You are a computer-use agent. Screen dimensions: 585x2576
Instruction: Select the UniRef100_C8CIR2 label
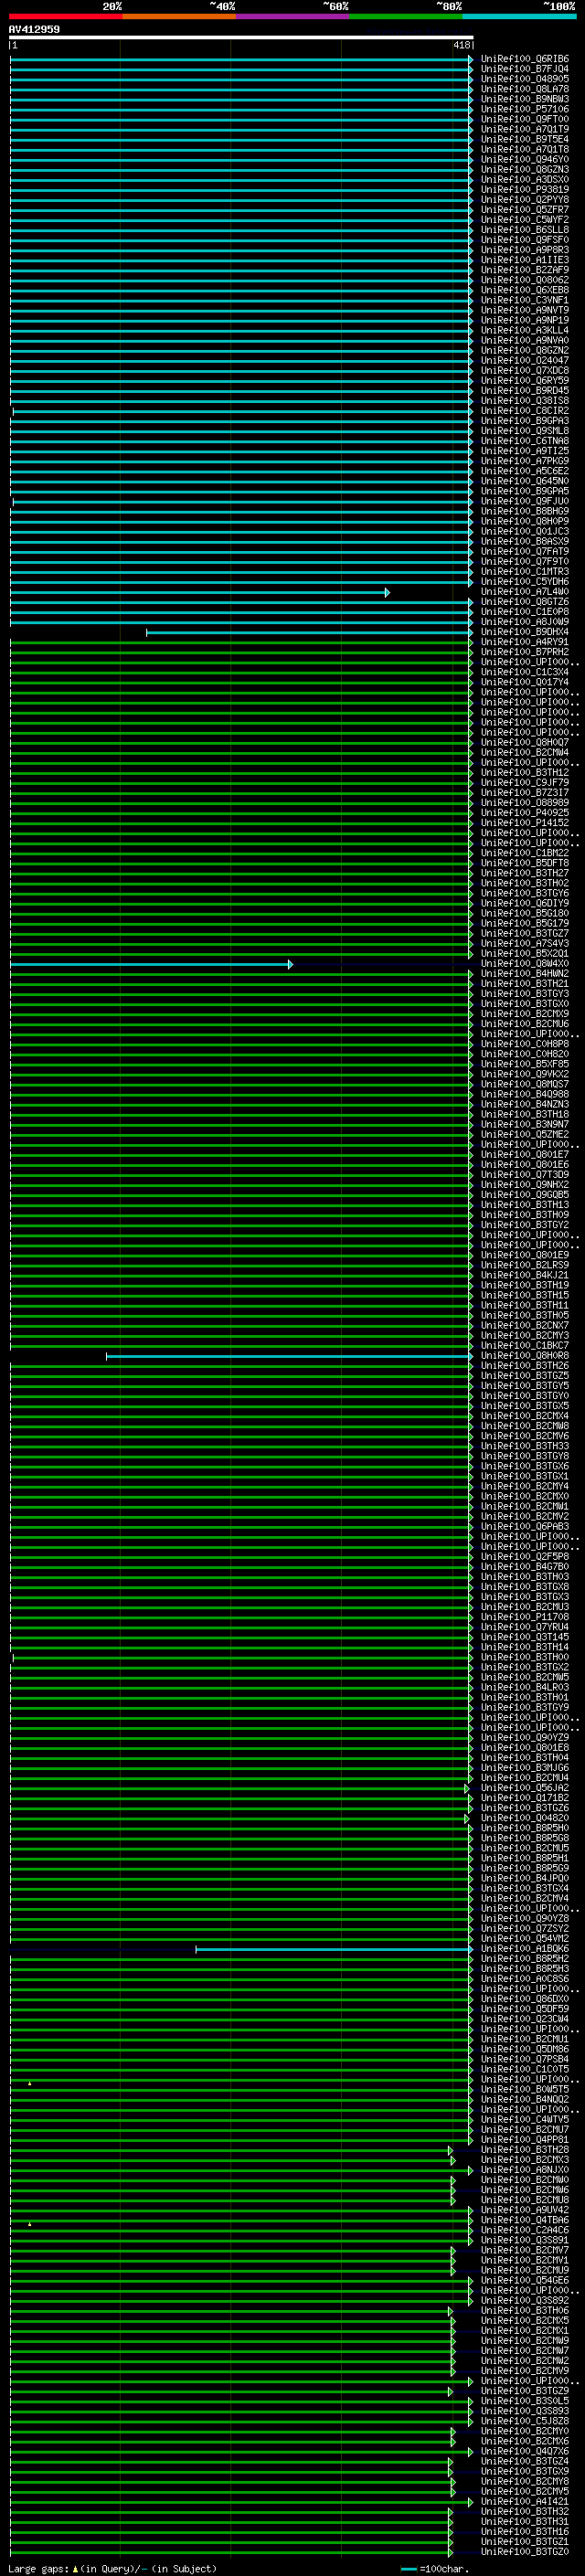[525, 411]
